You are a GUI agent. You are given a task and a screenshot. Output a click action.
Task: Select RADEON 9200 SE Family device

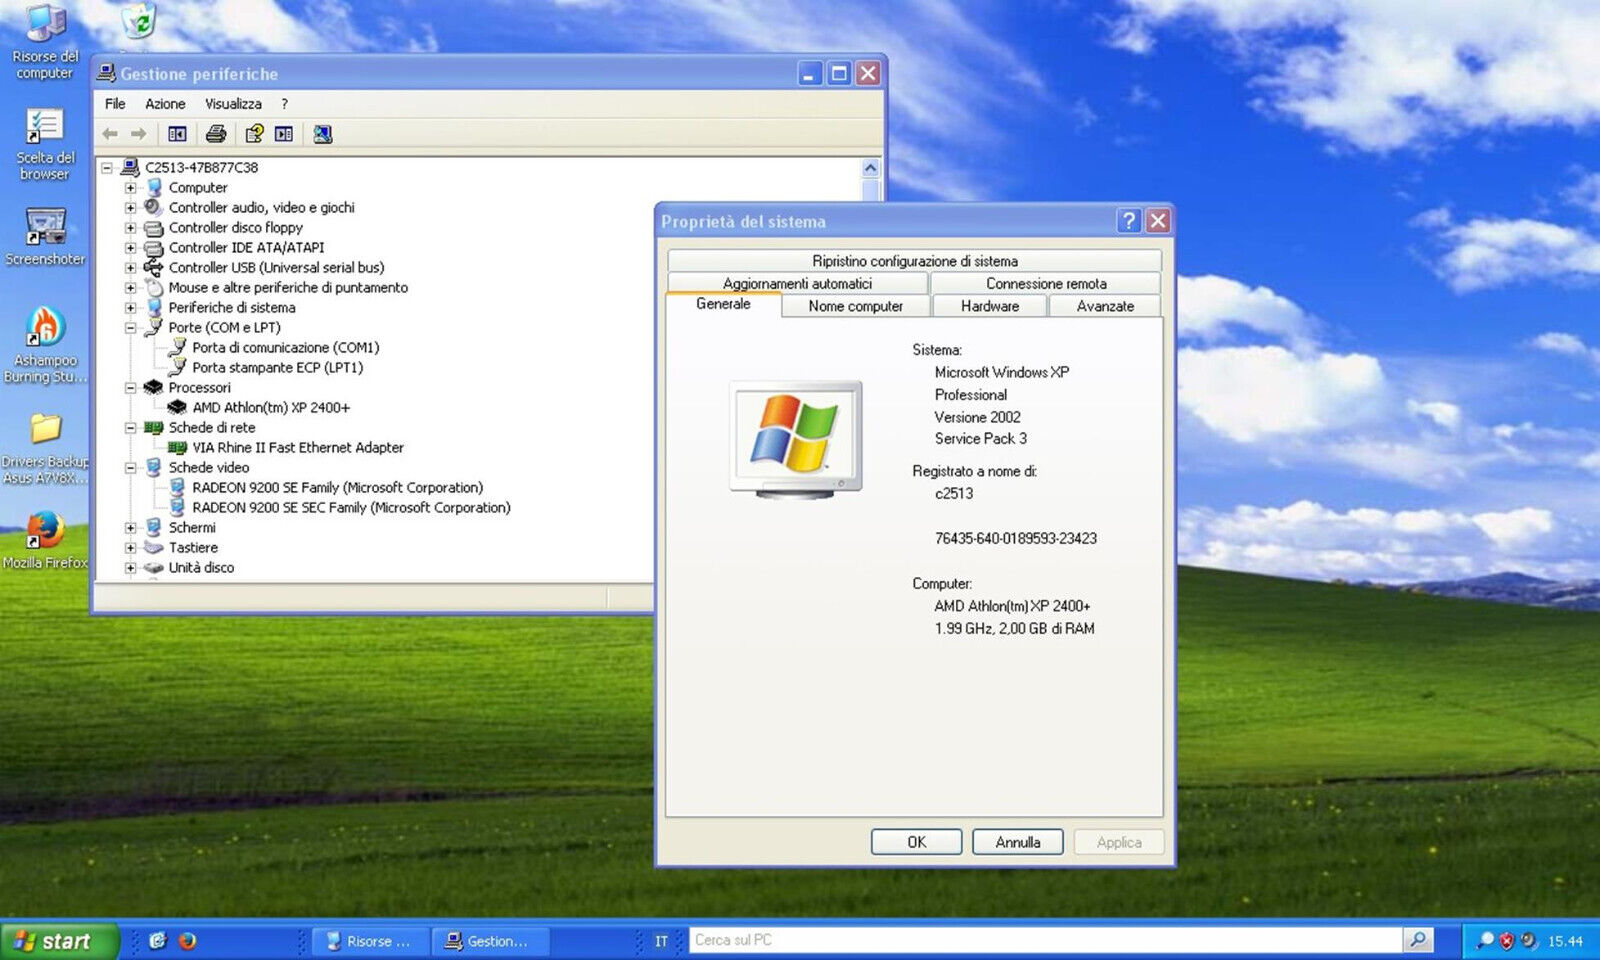pos(337,488)
